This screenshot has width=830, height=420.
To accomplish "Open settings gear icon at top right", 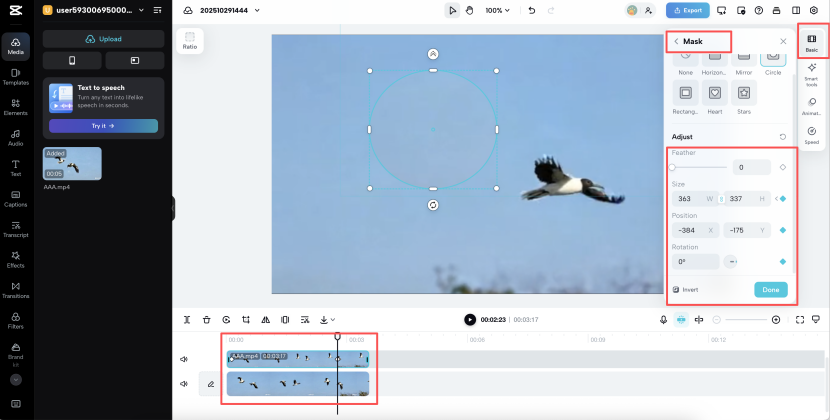I will point(814,10).
